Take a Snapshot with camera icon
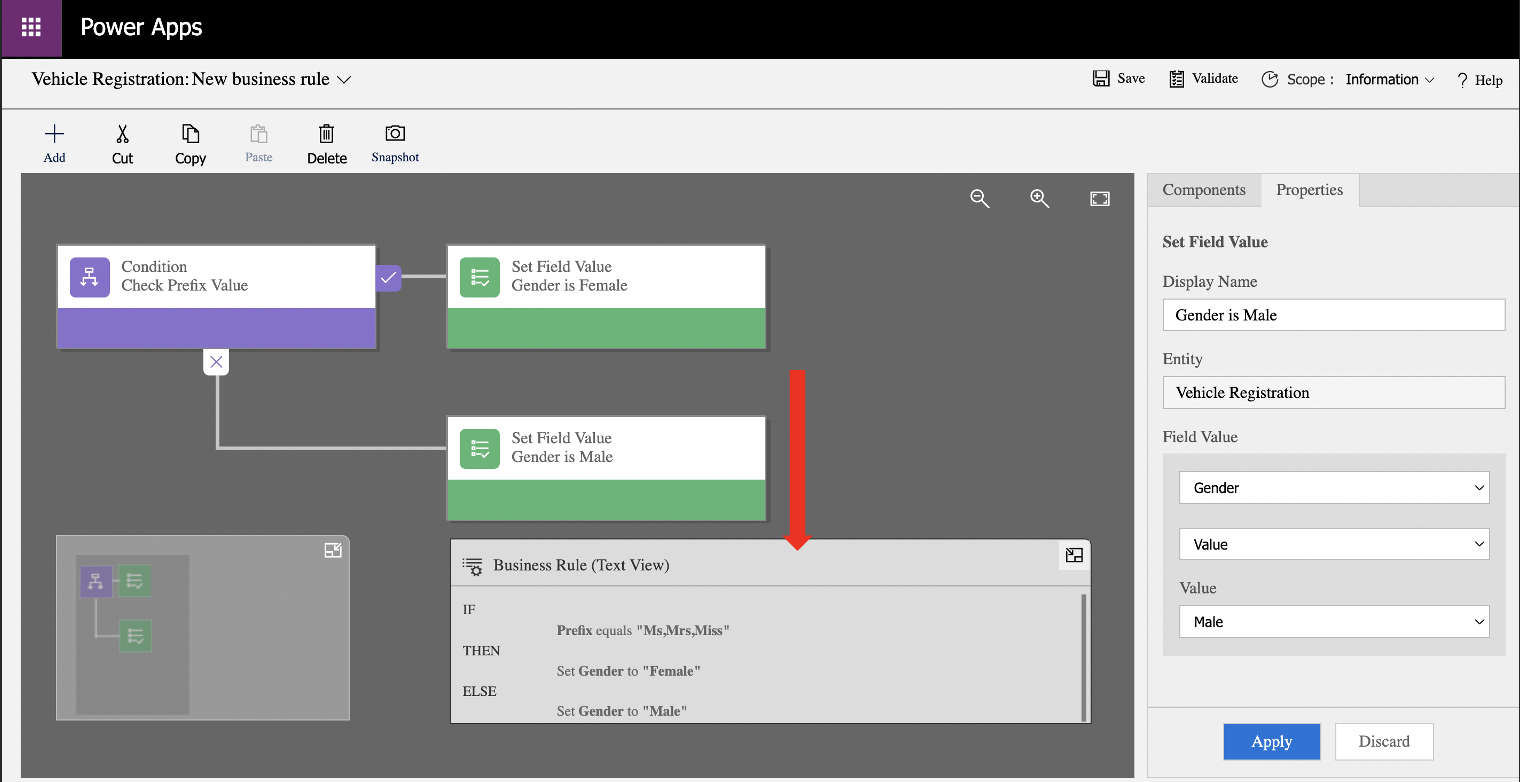 click(395, 133)
